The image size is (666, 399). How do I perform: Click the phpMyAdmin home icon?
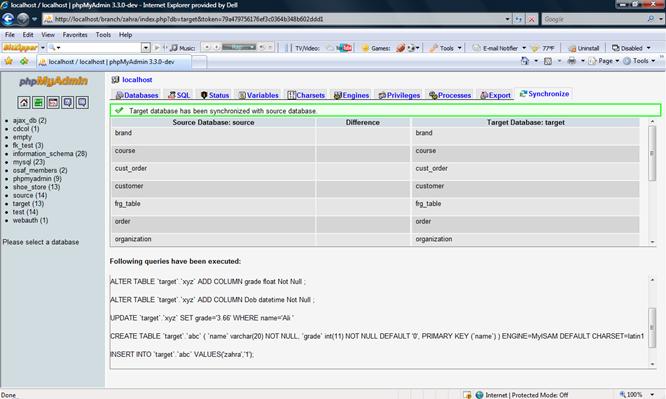pos(24,102)
